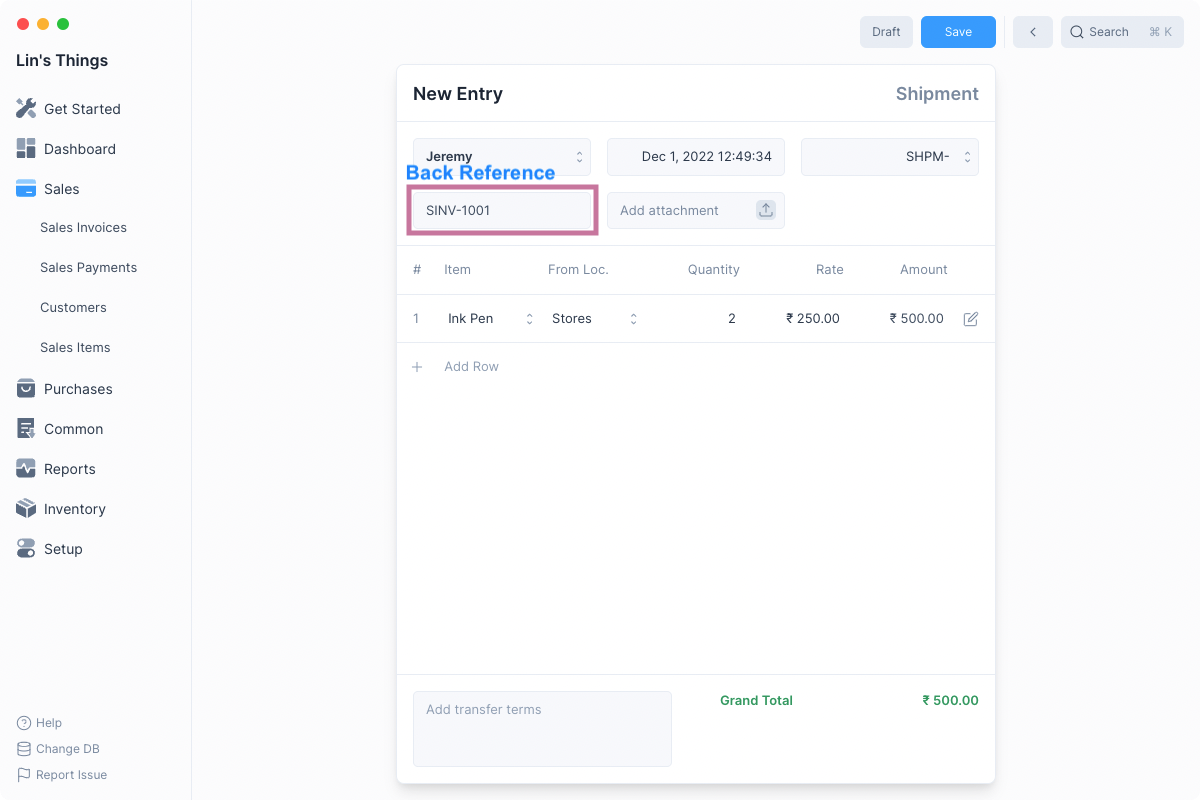Click the Dashboard icon in sidebar
Screen dimensions: 1200x800
point(26,148)
